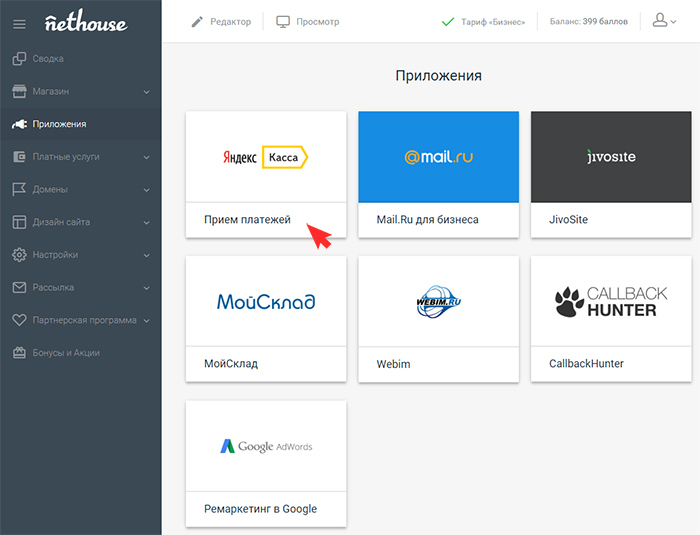Open the user account dropdown arrow
This screenshot has height=535, width=700.
673,21
